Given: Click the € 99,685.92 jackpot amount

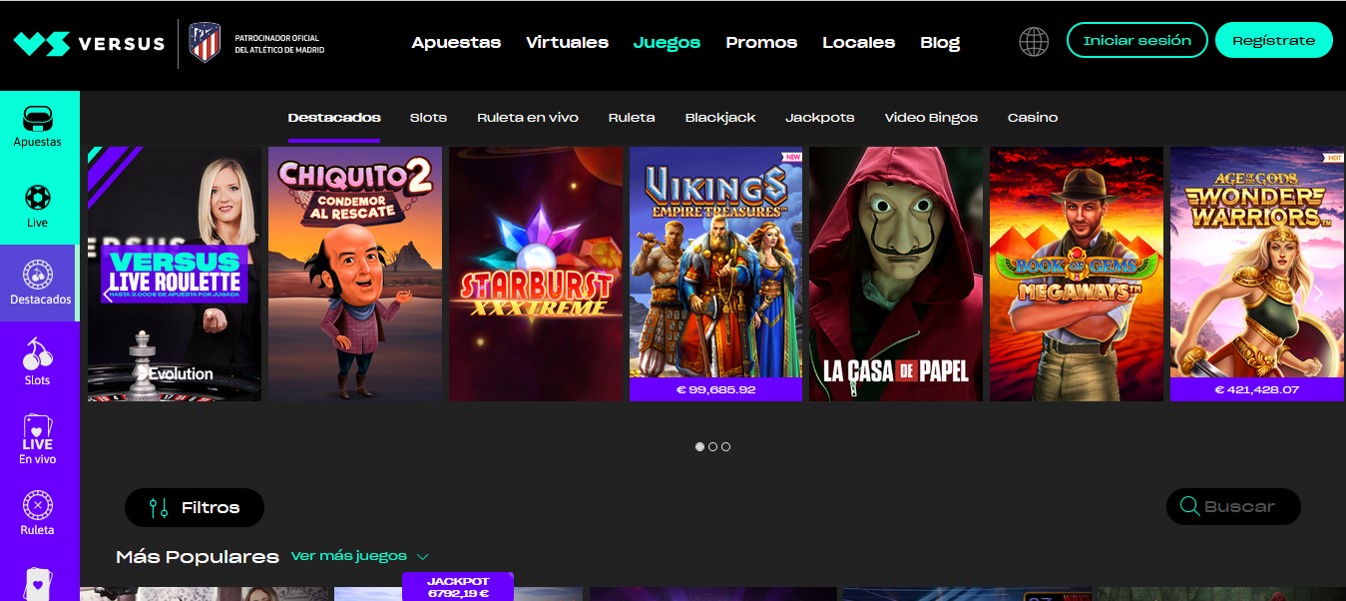Looking at the screenshot, I should click(x=716, y=389).
